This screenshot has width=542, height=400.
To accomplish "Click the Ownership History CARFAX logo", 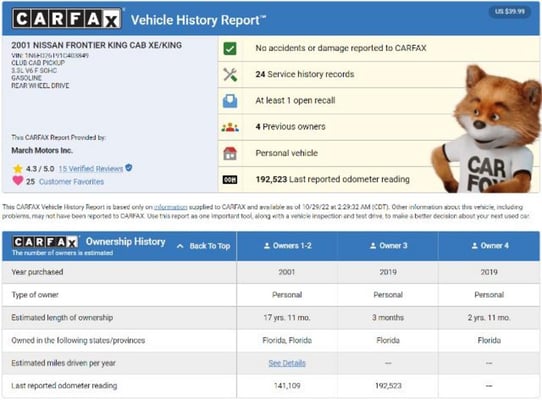I will tap(45, 242).
